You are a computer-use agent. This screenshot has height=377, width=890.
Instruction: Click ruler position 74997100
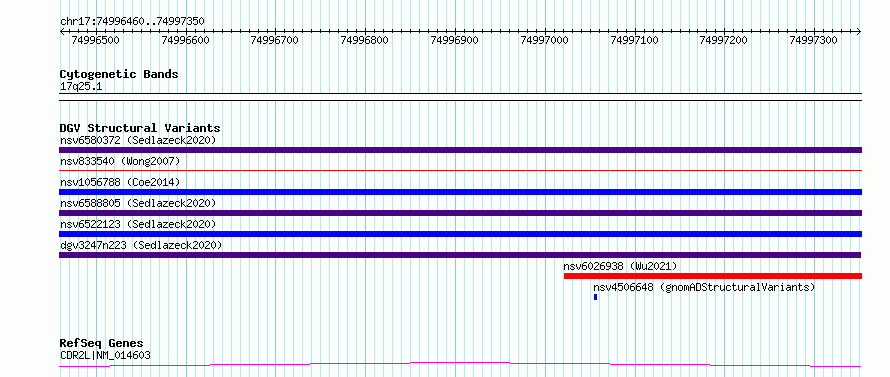click(635, 40)
